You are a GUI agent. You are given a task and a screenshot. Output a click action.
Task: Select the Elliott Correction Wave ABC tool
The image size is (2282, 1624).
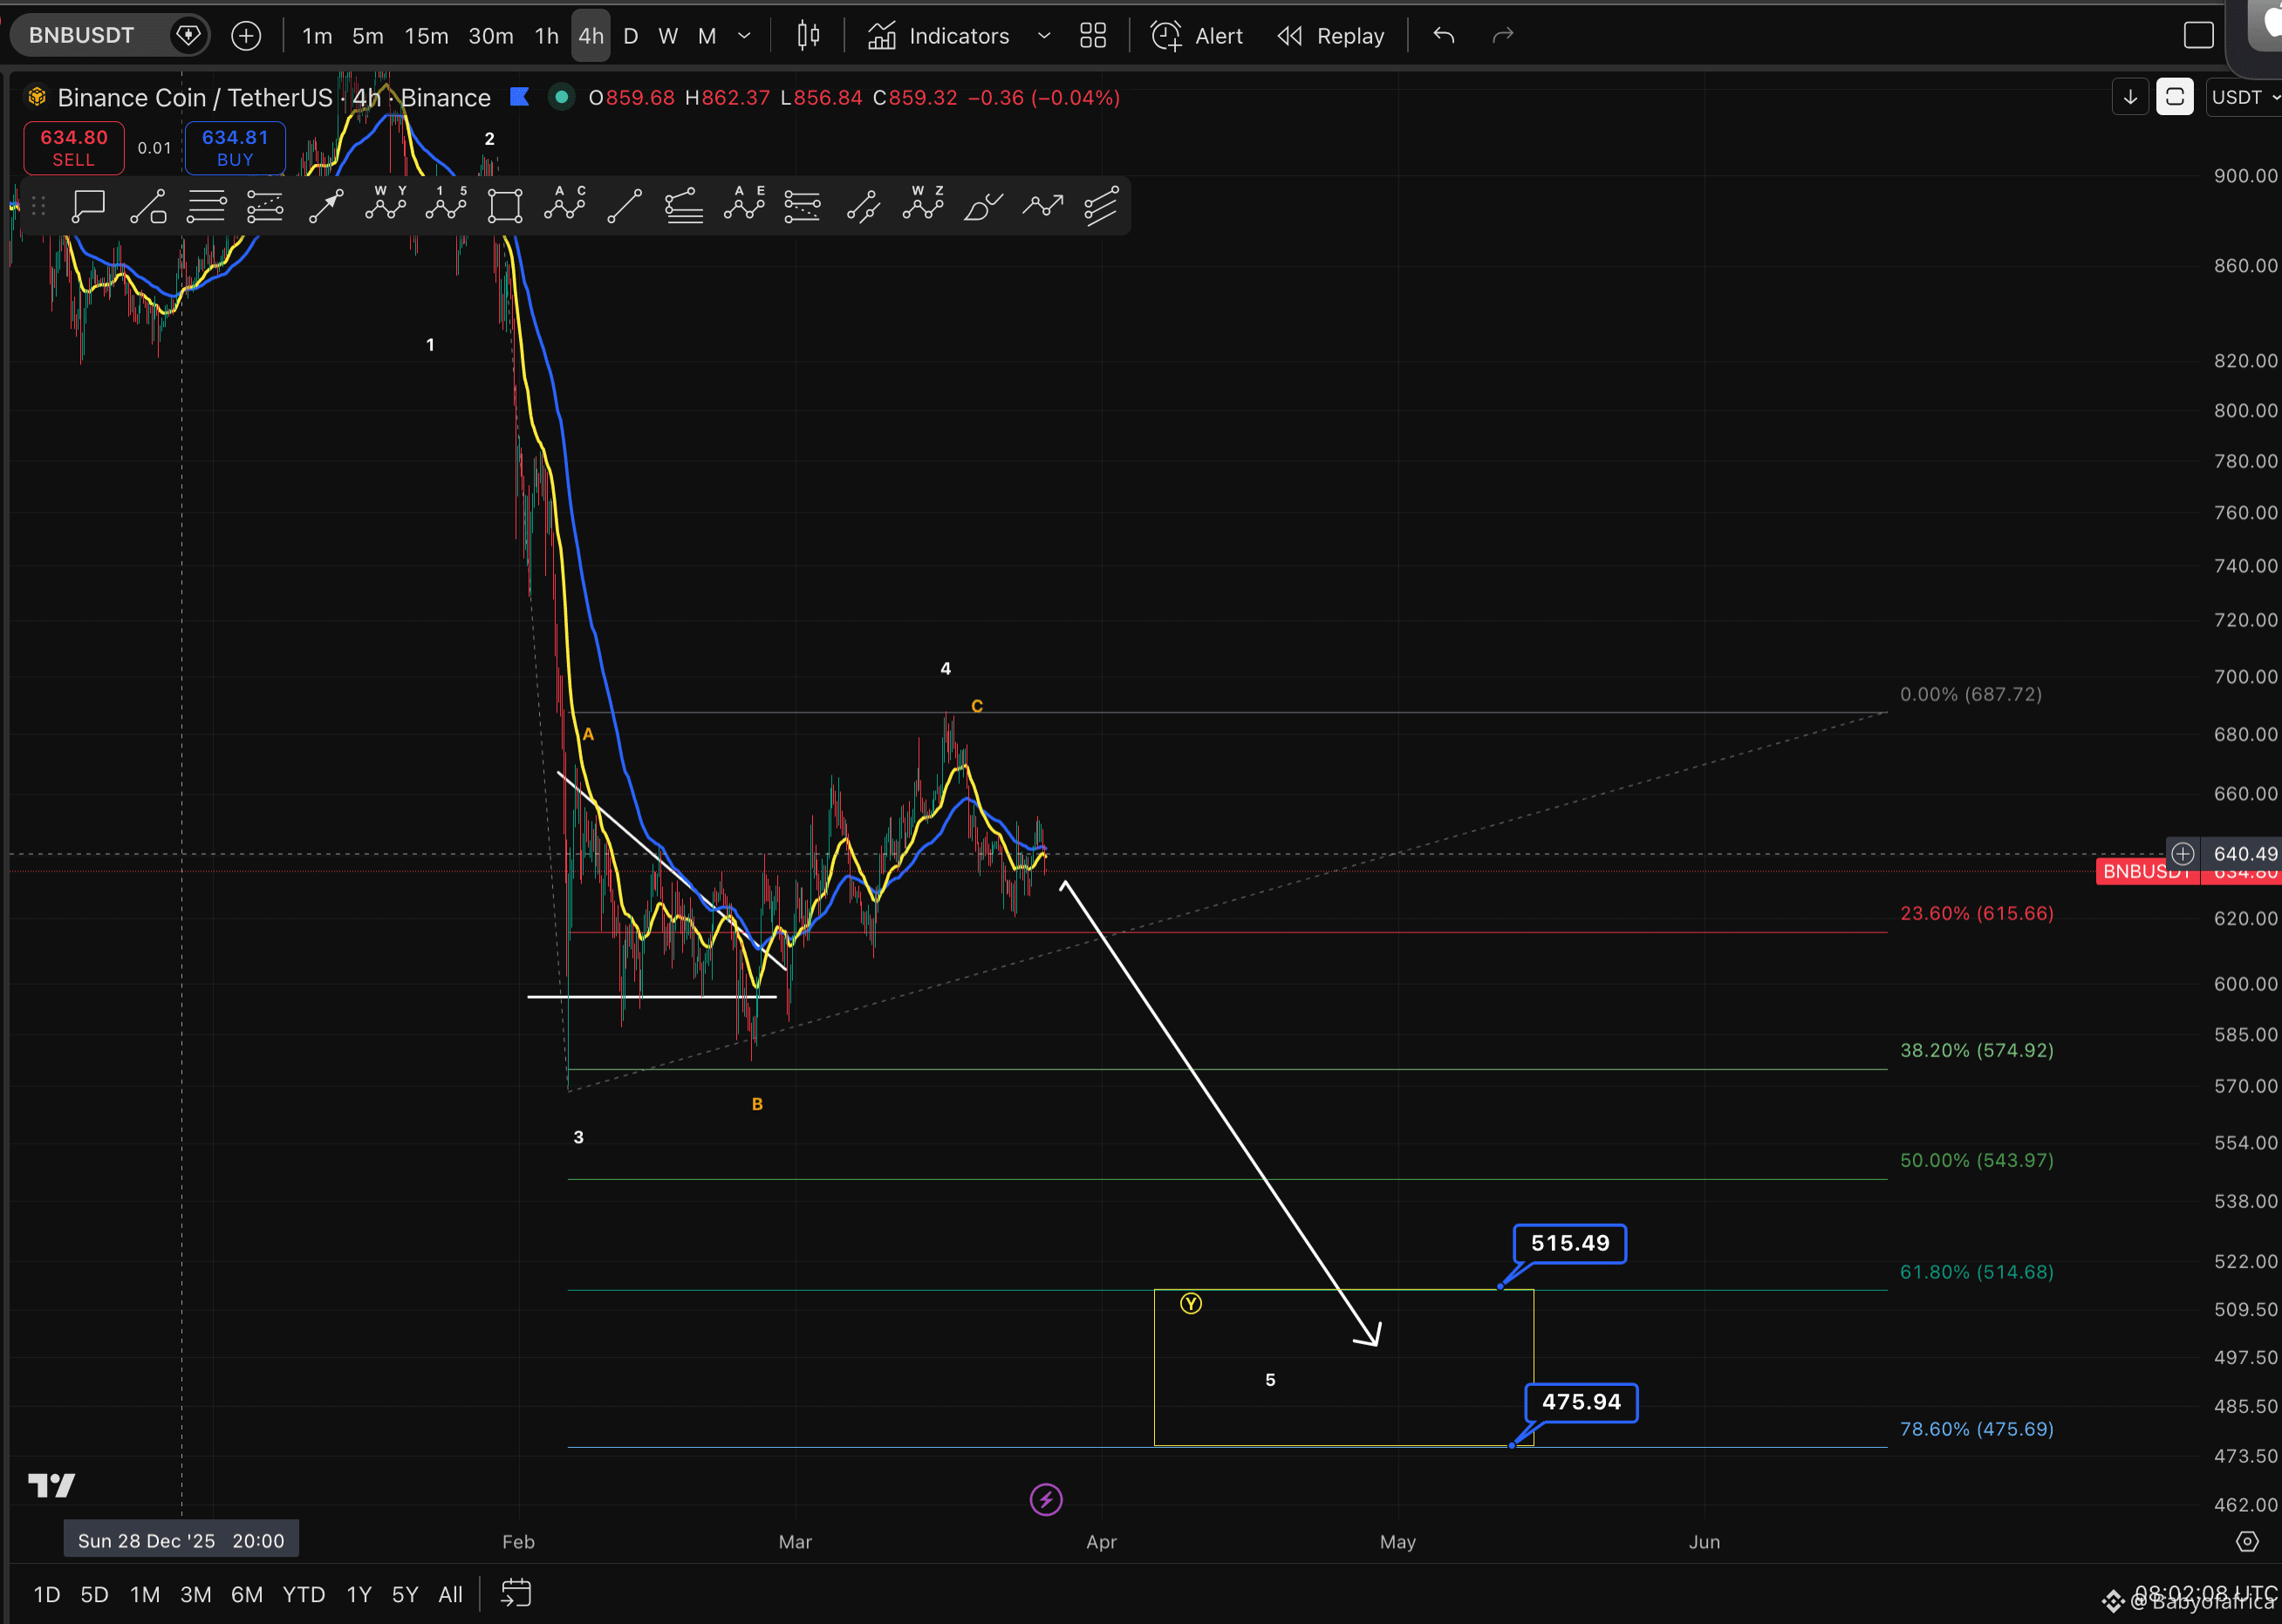565,204
